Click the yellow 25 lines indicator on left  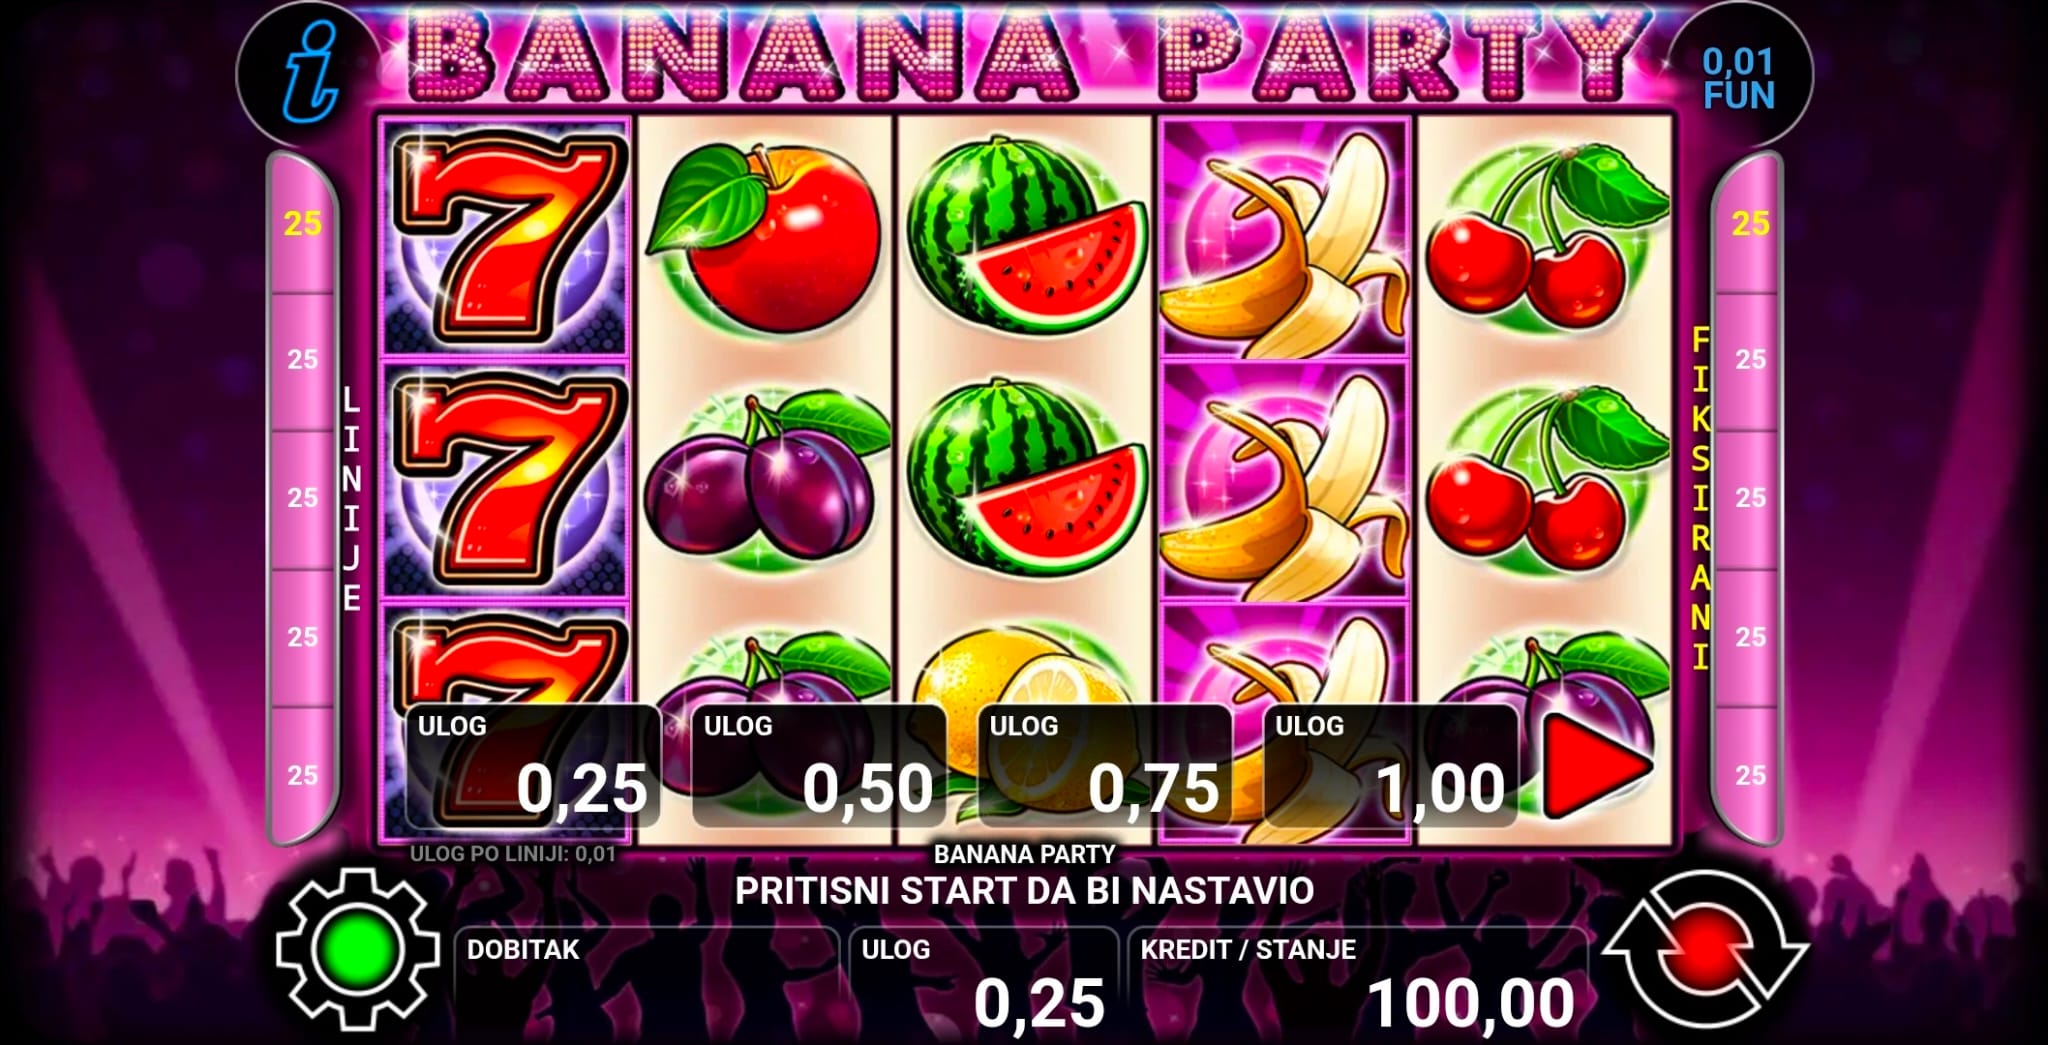[302, 224]
